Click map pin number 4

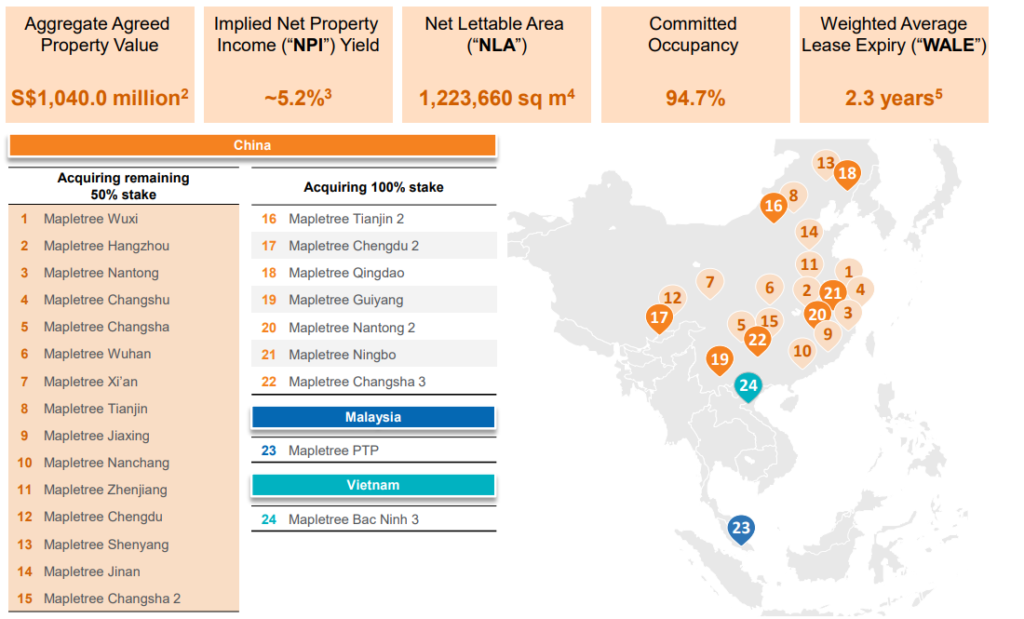861,289
